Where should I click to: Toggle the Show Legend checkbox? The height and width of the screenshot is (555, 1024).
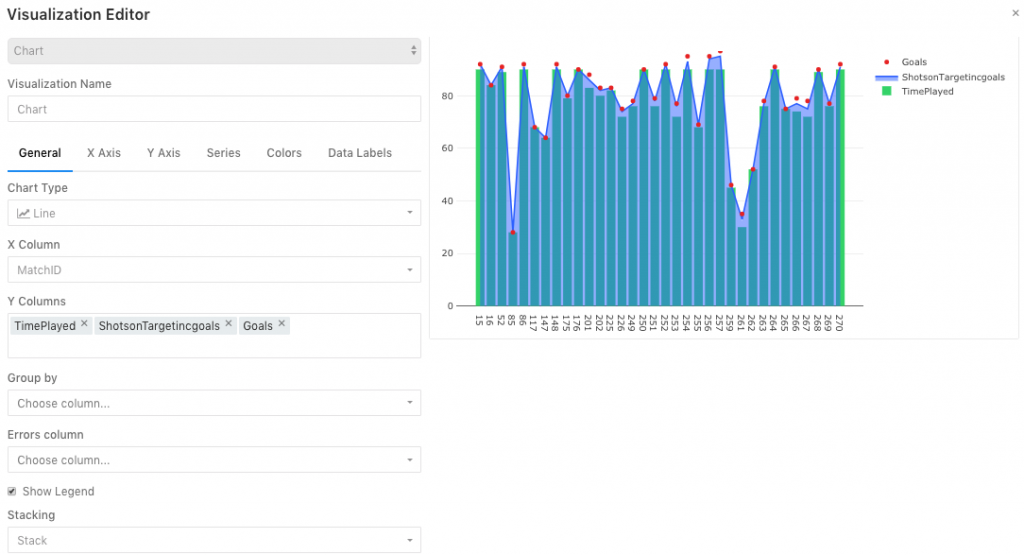pos(12,491)
